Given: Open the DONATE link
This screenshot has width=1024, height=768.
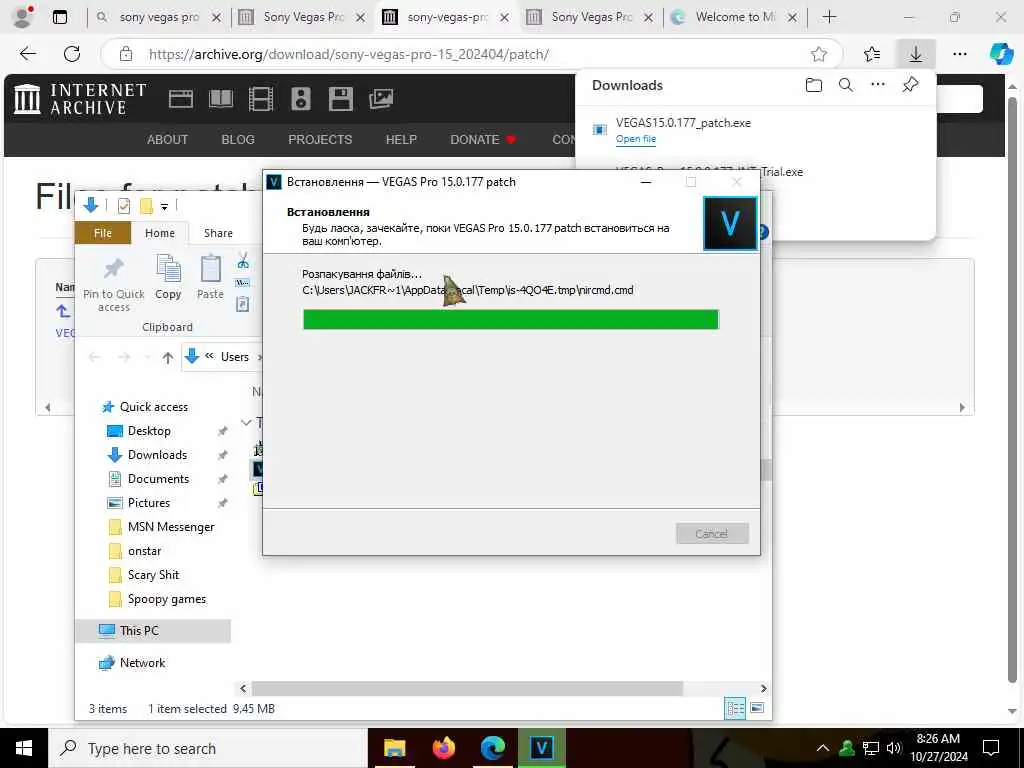Looking at the screenshot, I should 483,140.
